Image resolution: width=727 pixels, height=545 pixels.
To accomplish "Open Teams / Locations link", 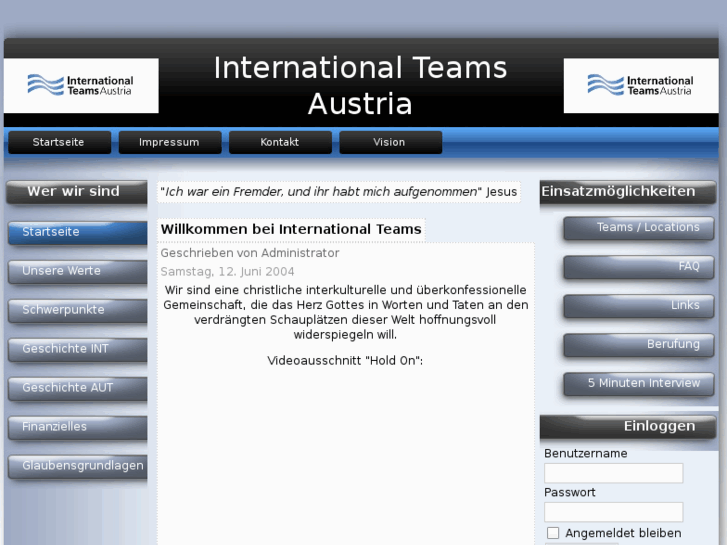I will coord(638,228).
